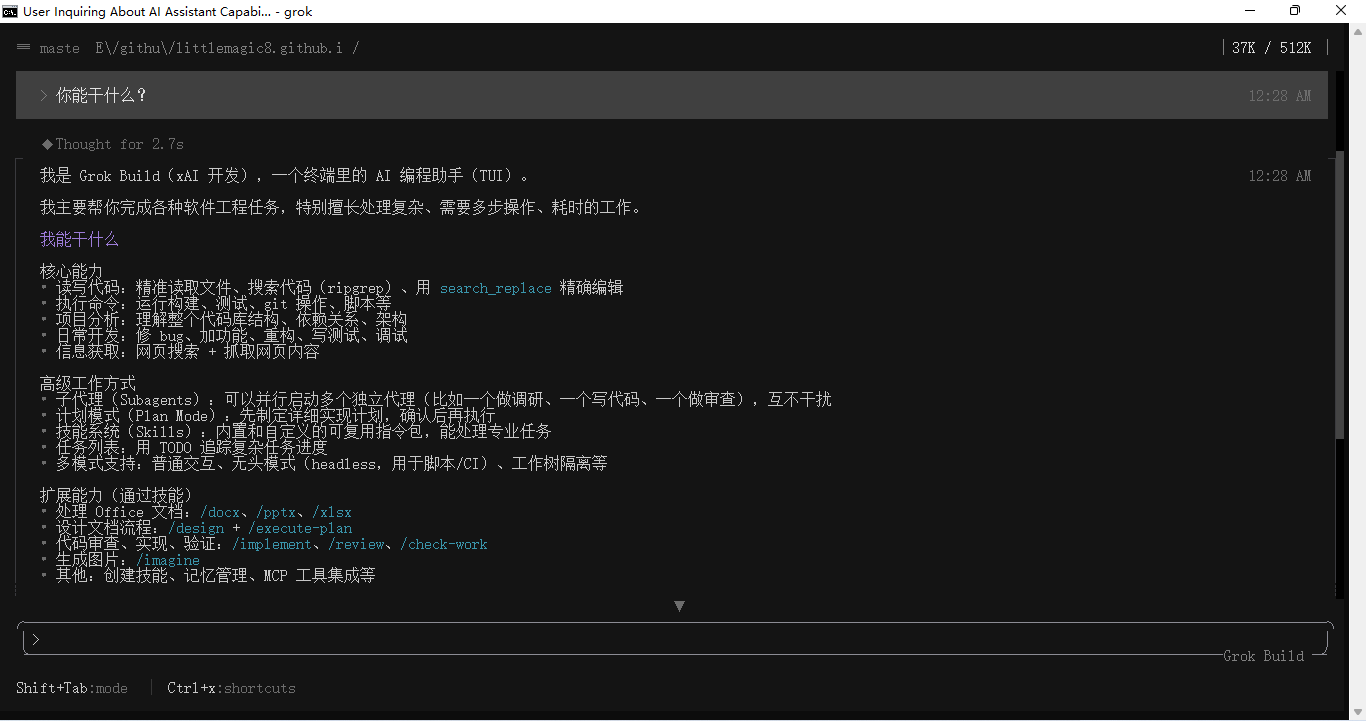This screenshot has width=1366, height=721.
Task: Click the 日常开发 bullet line
Action: (224, 335)
